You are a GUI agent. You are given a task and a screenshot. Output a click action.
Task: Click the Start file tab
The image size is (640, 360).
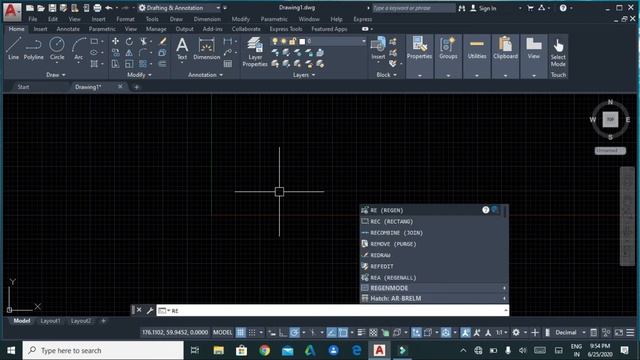coord(23,87)
